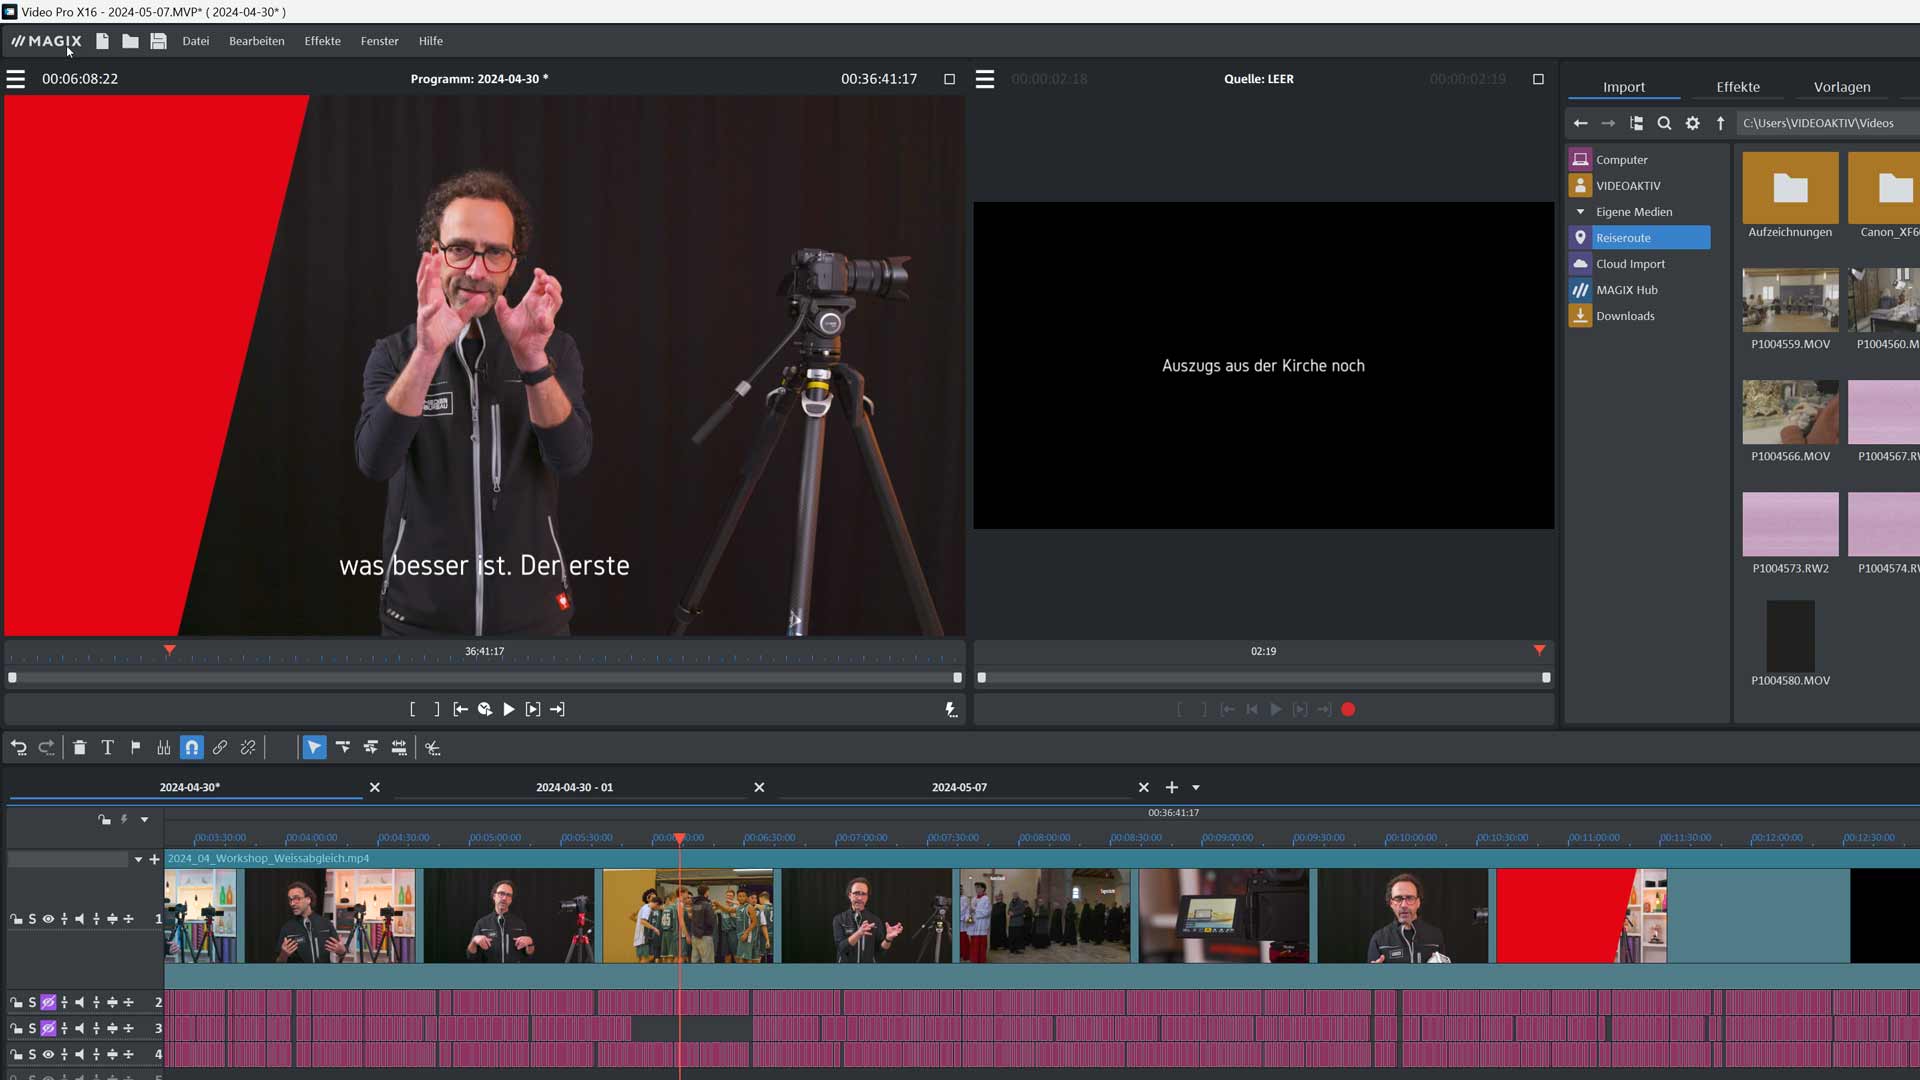Mute audio on track 1
This screenshot has width=1920, height=1080.
(80, 919)
